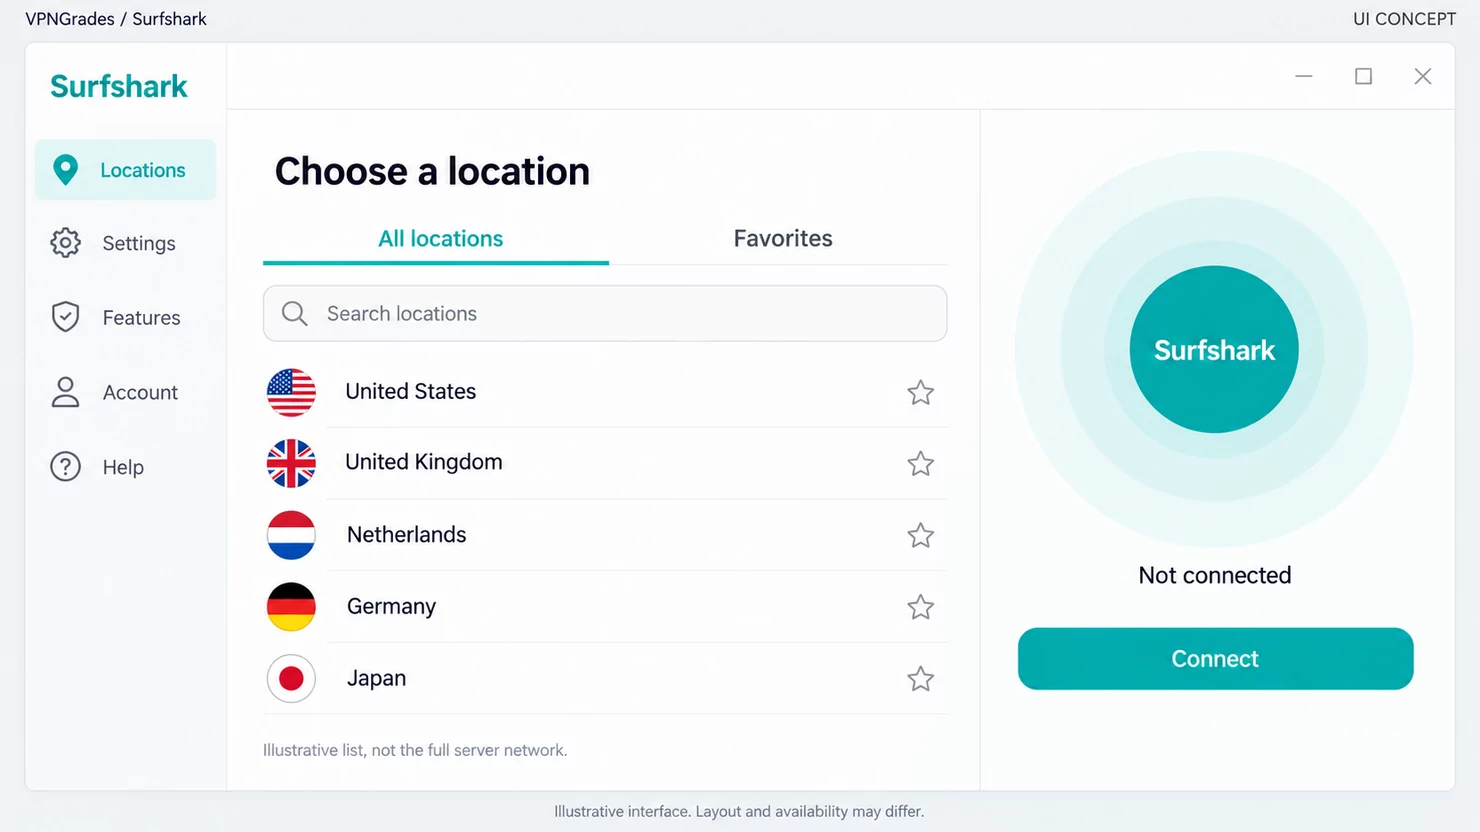Viewport: 1480px width, 832px height.
Task: Star the Germany location
Action: (x=920, y=607)
